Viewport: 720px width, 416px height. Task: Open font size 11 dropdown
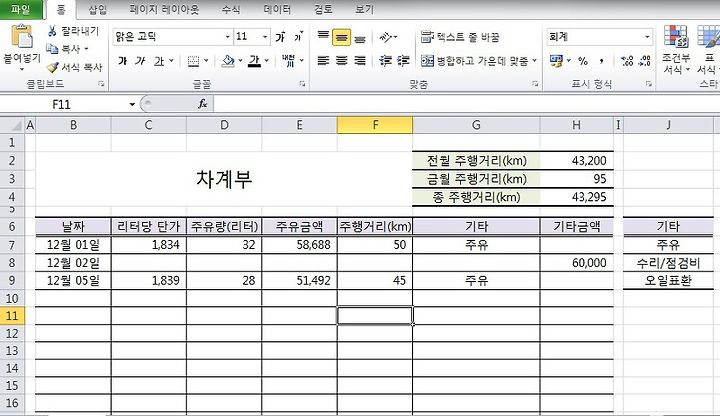tap(265, 37)
